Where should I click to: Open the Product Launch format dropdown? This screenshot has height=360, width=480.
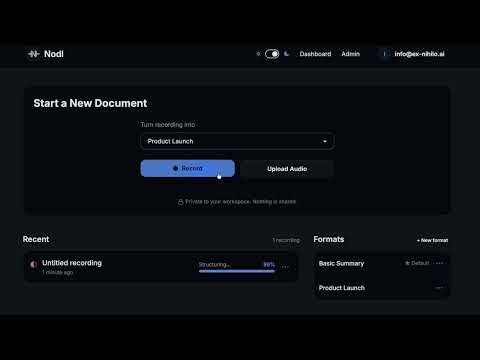(237, 141)
